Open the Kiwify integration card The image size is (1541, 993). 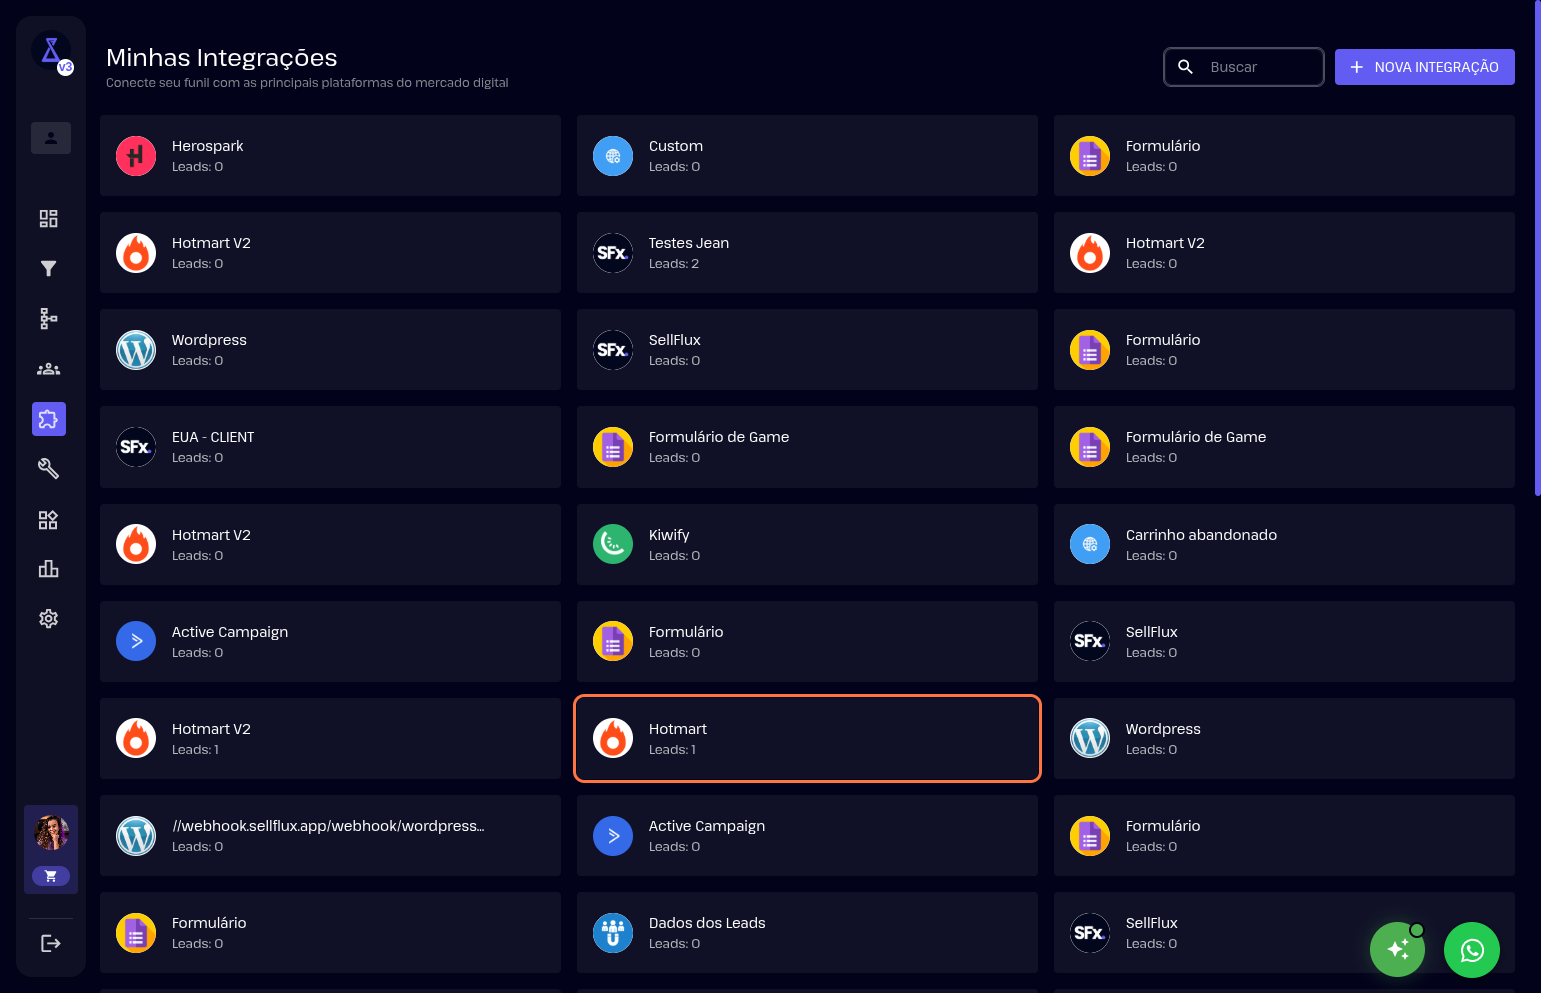(807, 545)
